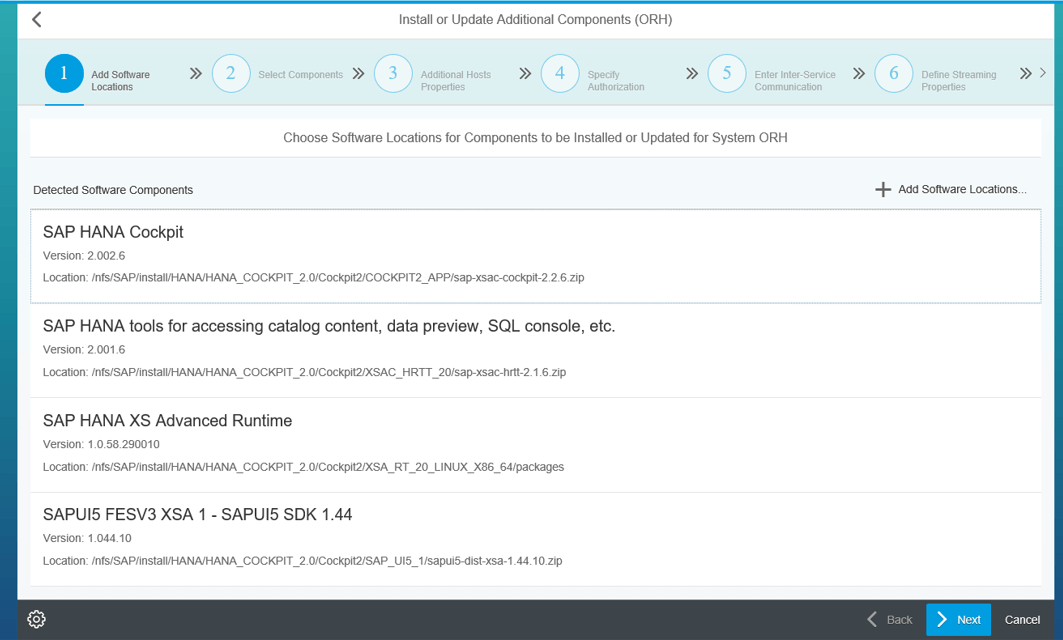The height and width of the screenshot is (640, 1063).
Task: Select SAPUI5 FESV3 XSA 1 entry
Action: pos(536,540)
